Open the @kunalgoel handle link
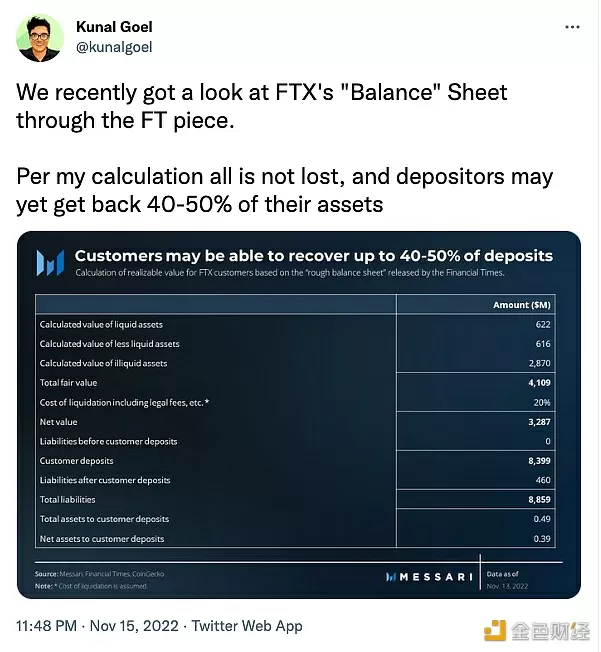The height and width of the screenshot is (652, 601). pos(114,47)
